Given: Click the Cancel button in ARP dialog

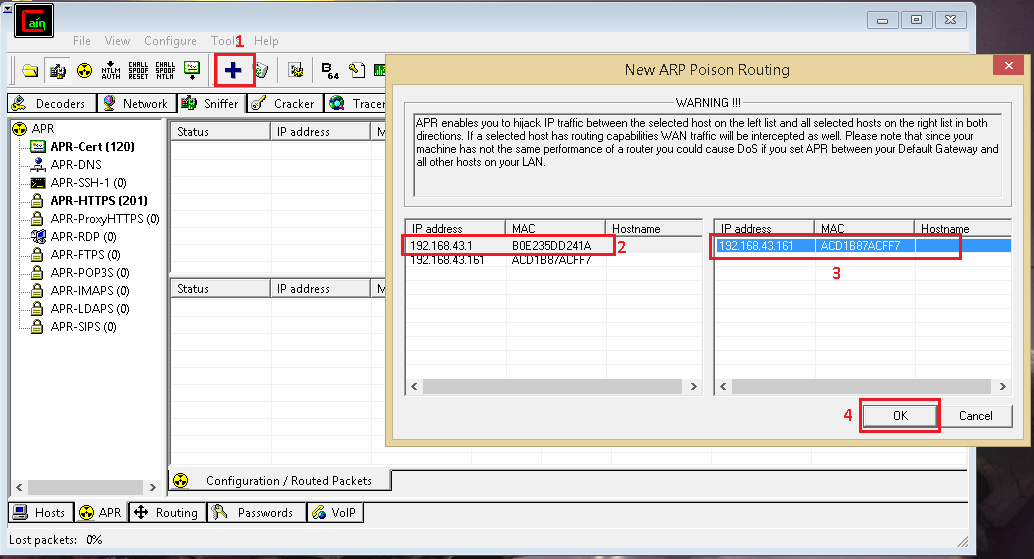Looking at the screenshot, I should pos(975,416).
